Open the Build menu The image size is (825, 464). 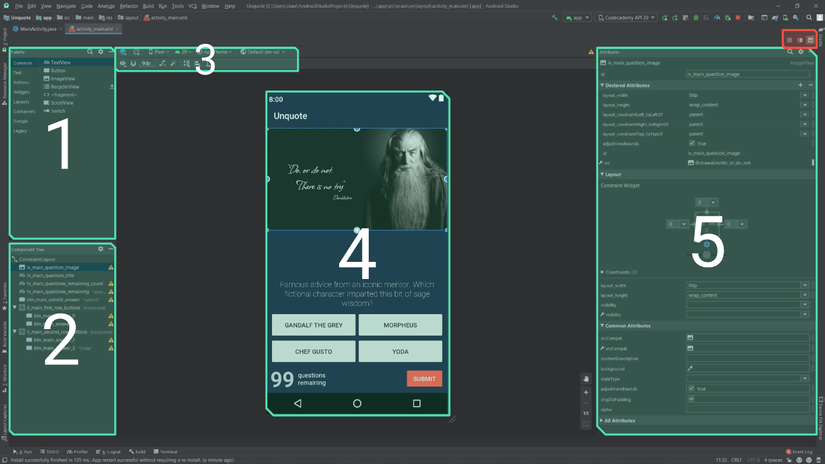[x=148, y=6]
